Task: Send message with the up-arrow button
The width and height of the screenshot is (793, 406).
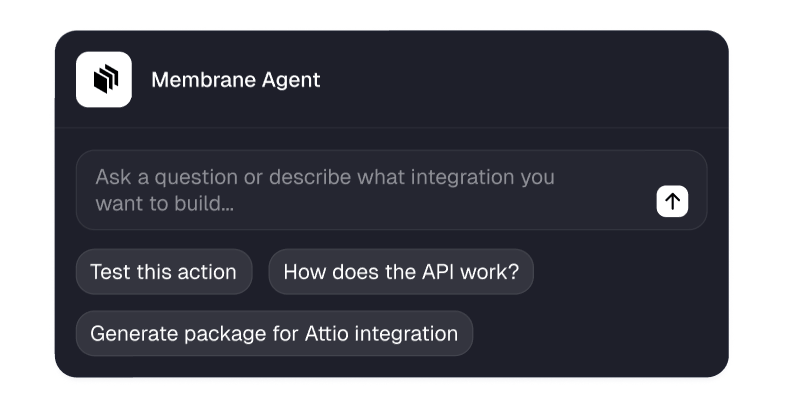Action: pos(672,201)
